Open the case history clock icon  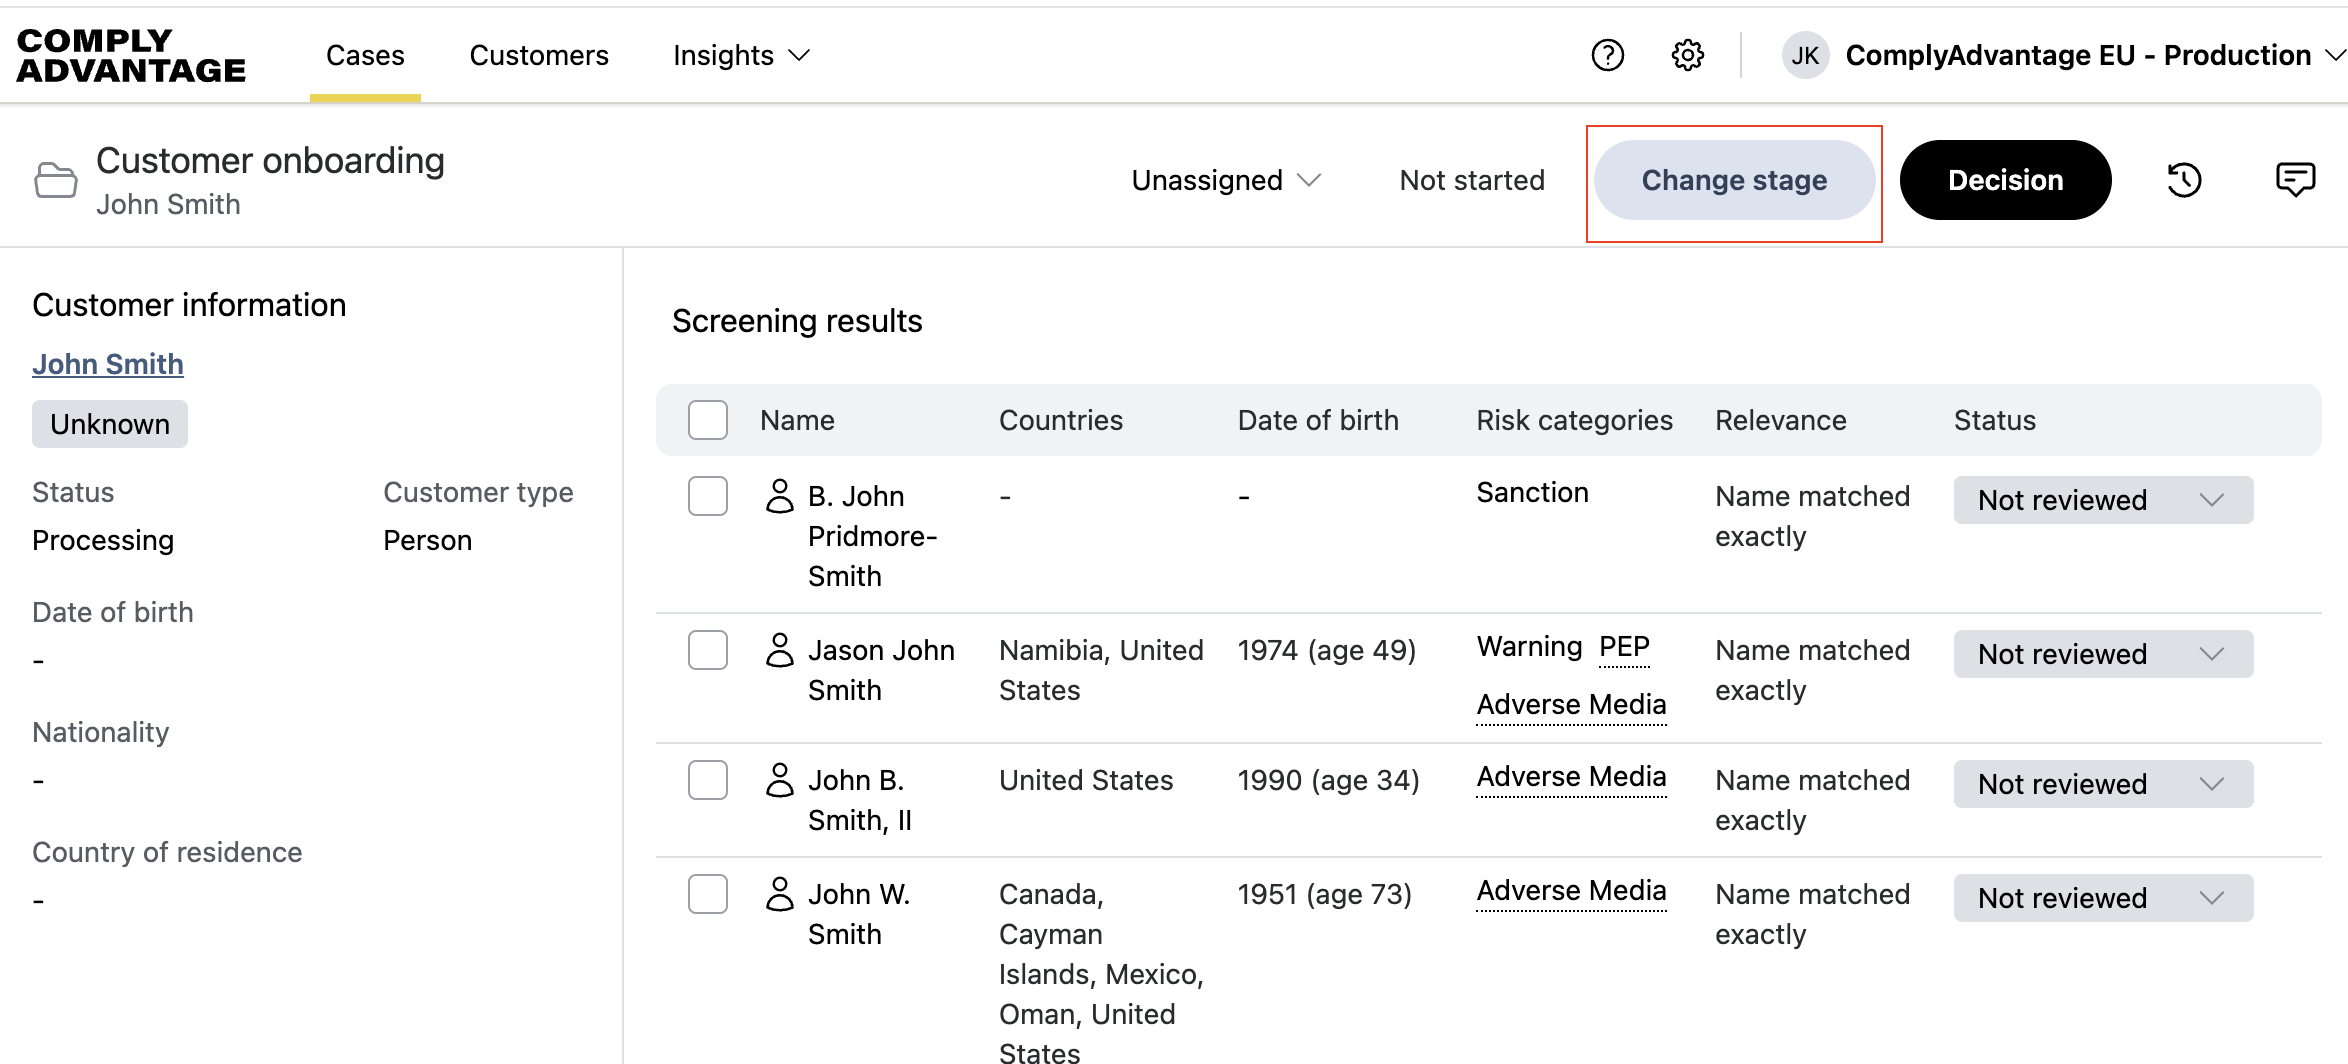point(2184,180)
